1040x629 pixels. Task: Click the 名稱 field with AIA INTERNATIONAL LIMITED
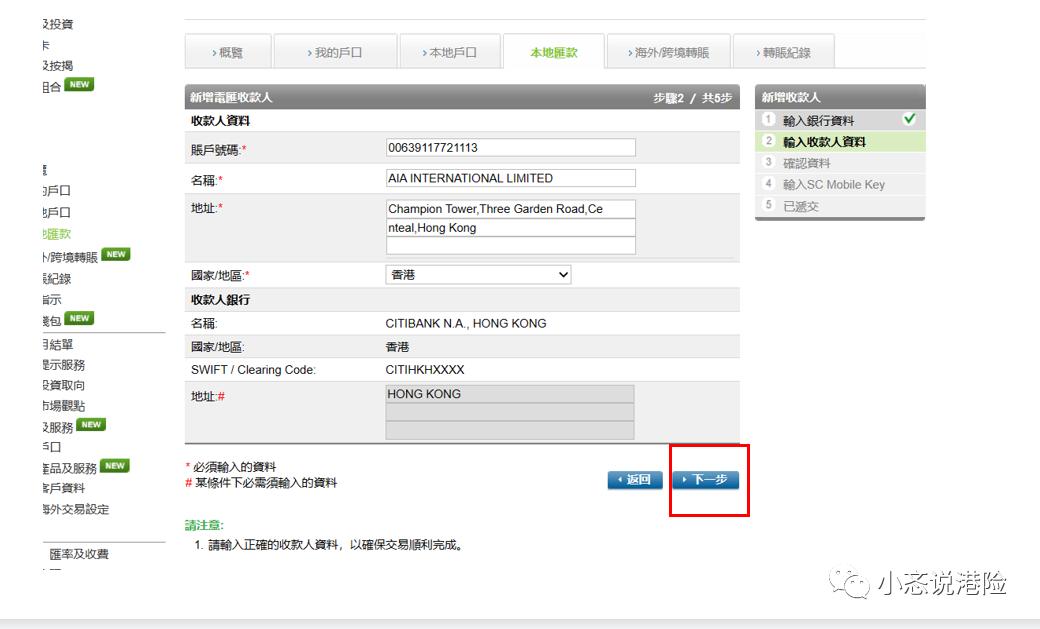(510, 178)
